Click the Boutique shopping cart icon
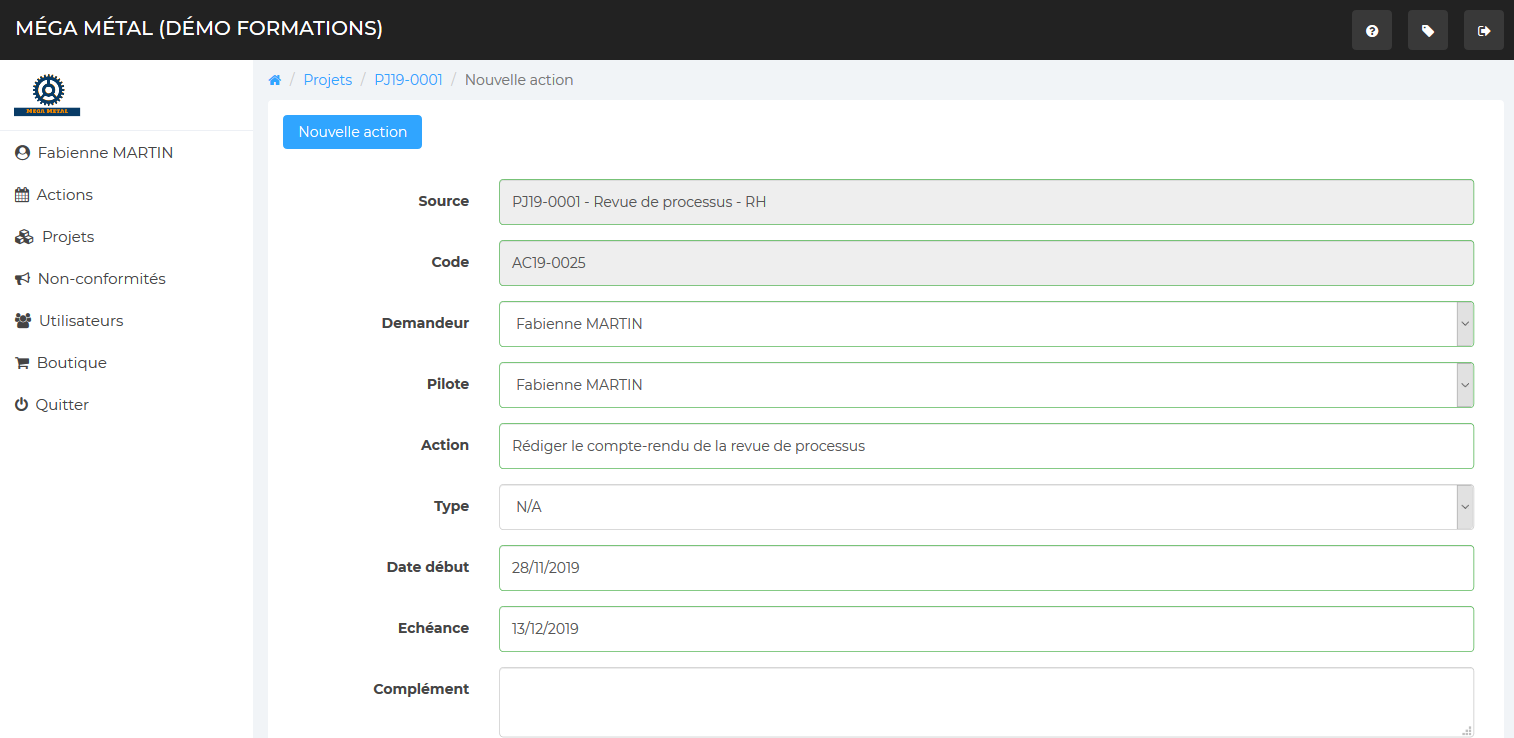The width and height of the screenshot is (1514, 738). click(x=22, y=363)
